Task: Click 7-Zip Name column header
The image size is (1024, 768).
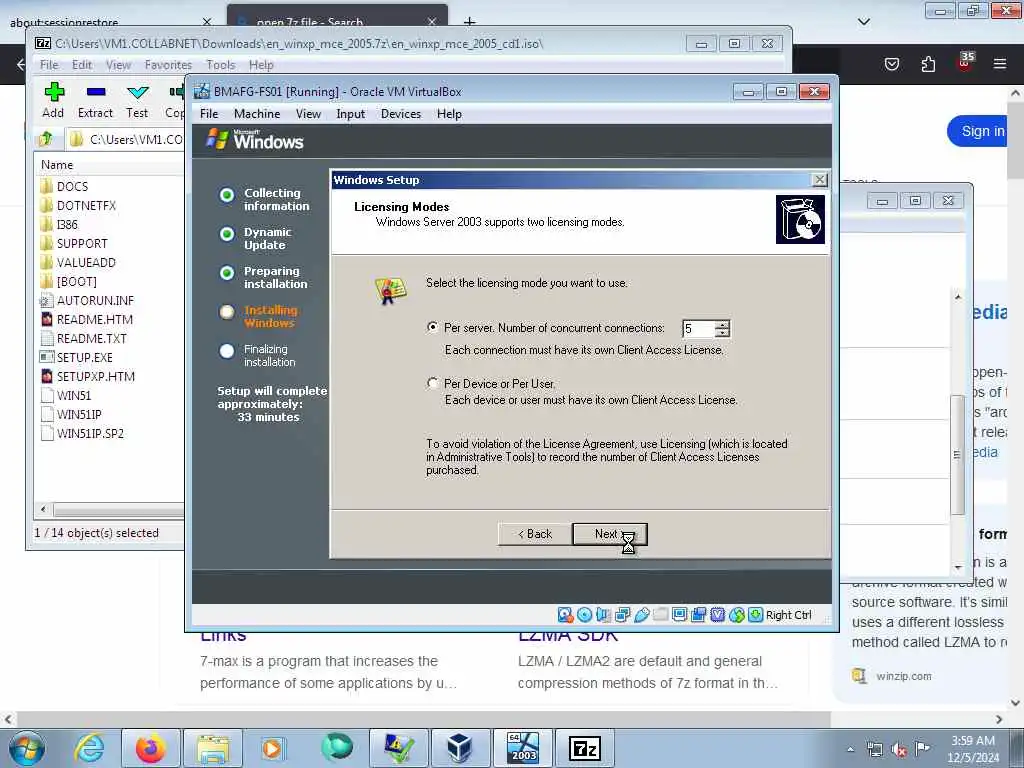Action: tap(110, 165)
